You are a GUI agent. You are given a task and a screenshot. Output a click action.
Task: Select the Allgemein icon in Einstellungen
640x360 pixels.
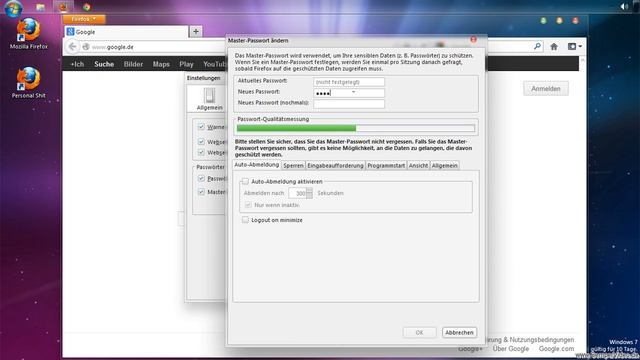point(209,99)
